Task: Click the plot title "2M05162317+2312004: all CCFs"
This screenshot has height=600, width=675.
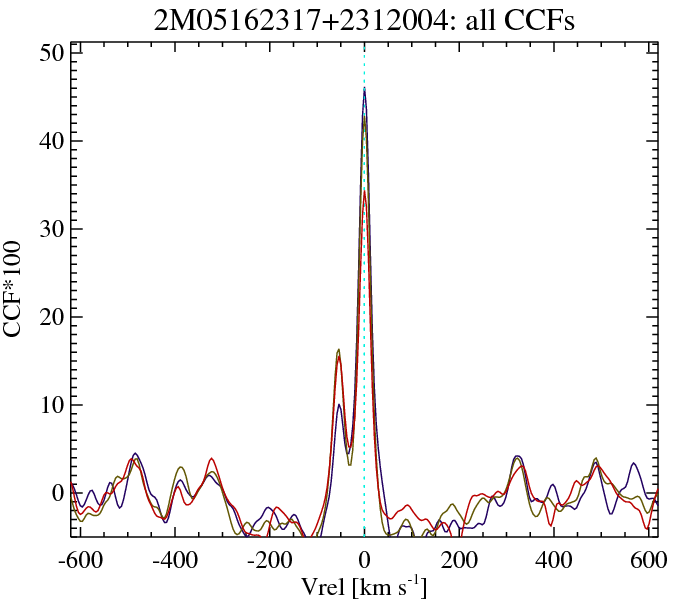Action: [363, 21]
